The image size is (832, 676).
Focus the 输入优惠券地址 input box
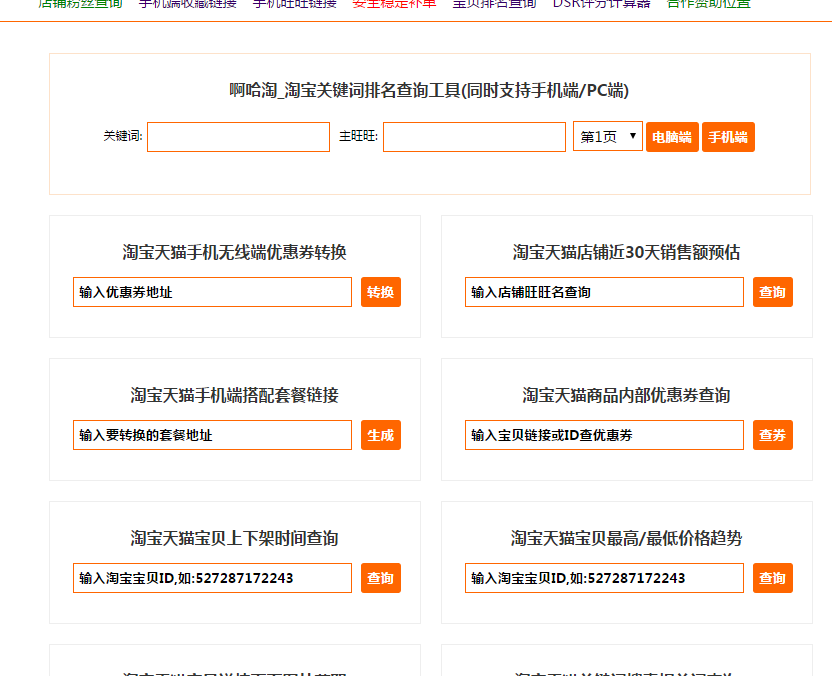click(x=212, y=292)
